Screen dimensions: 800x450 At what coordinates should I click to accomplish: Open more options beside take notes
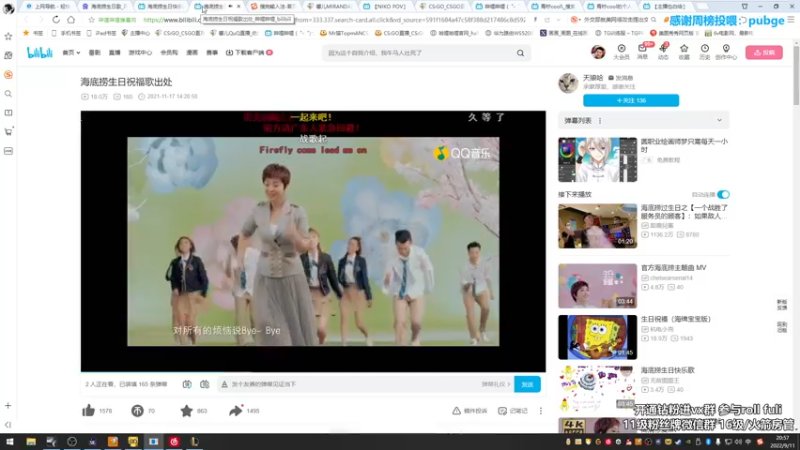pos(541,411)
